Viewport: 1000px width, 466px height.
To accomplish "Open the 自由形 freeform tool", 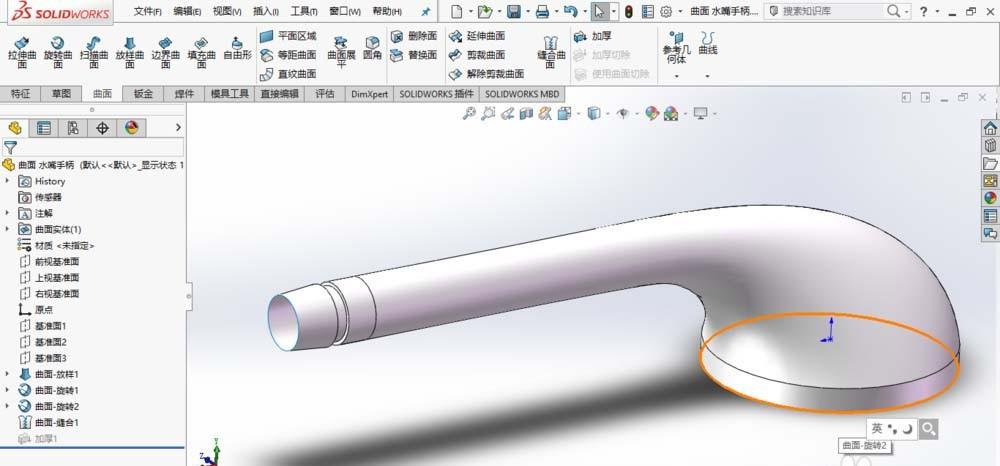I will pos(237,48).
